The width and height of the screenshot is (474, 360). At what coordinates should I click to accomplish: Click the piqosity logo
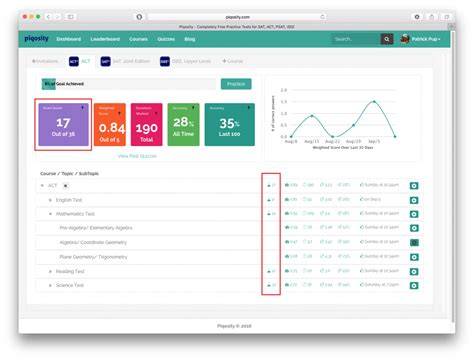point(36,39)
